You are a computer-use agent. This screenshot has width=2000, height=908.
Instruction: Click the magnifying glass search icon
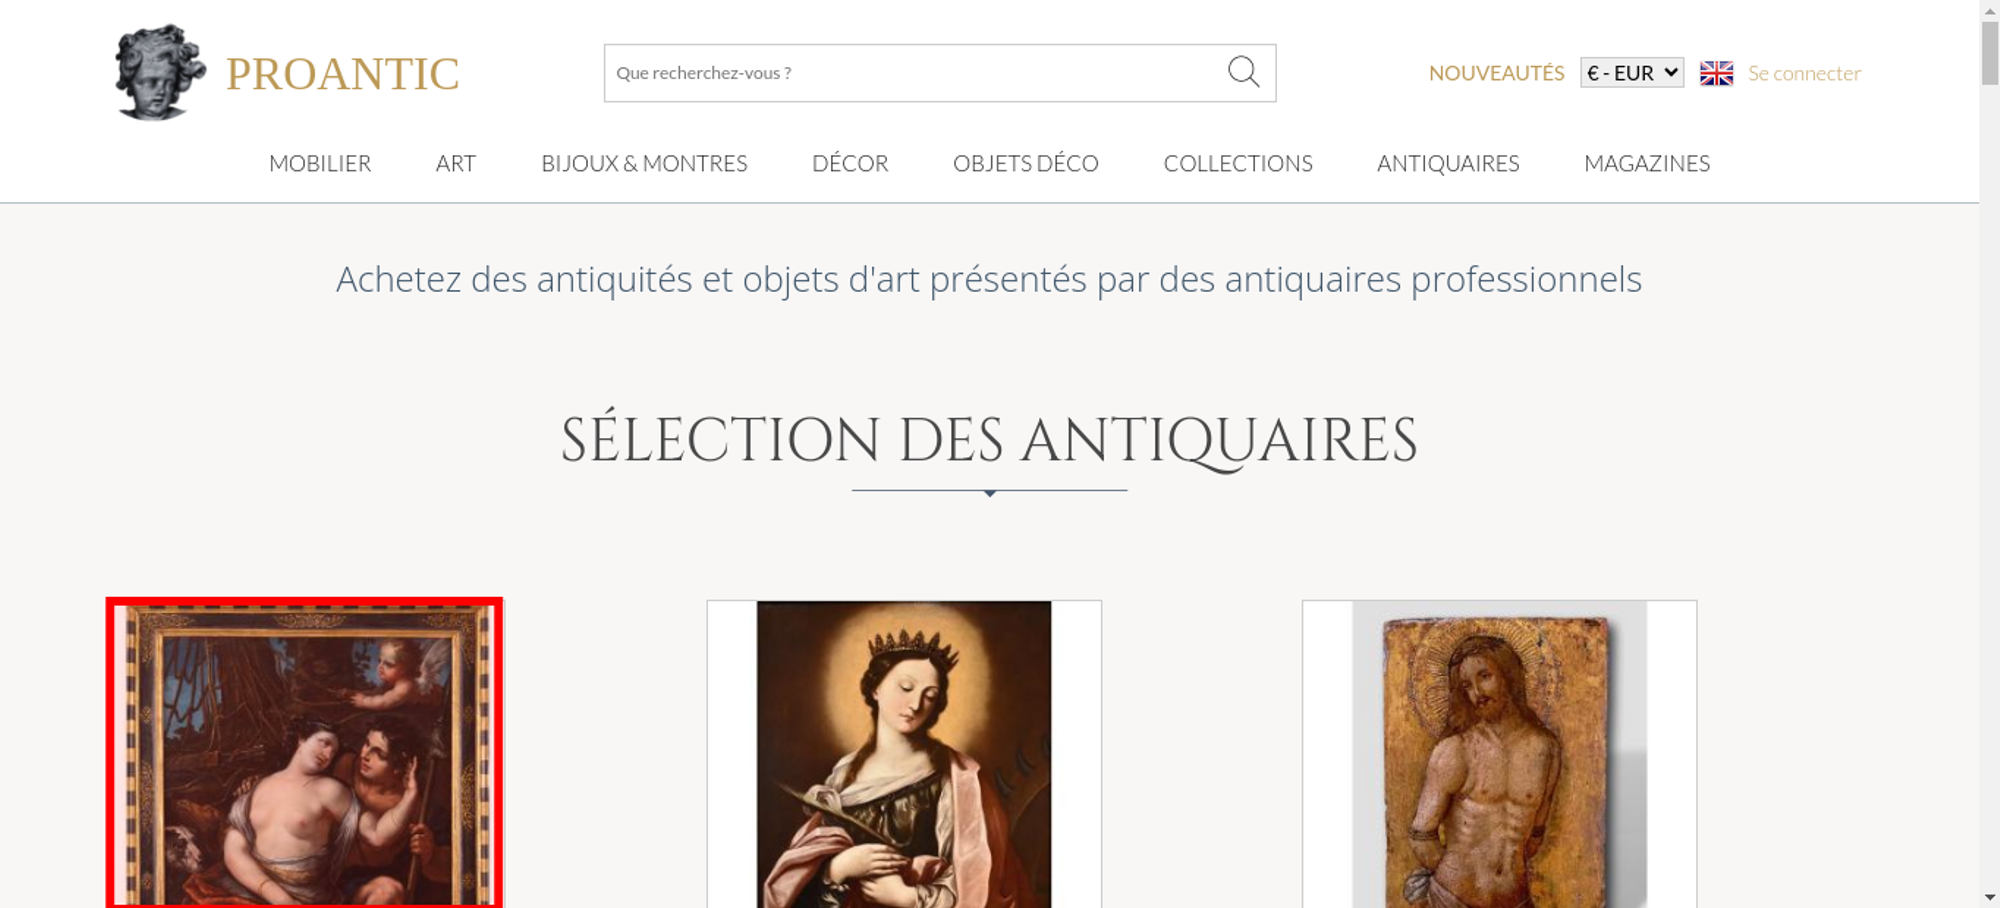click(x=1243, y=72)
